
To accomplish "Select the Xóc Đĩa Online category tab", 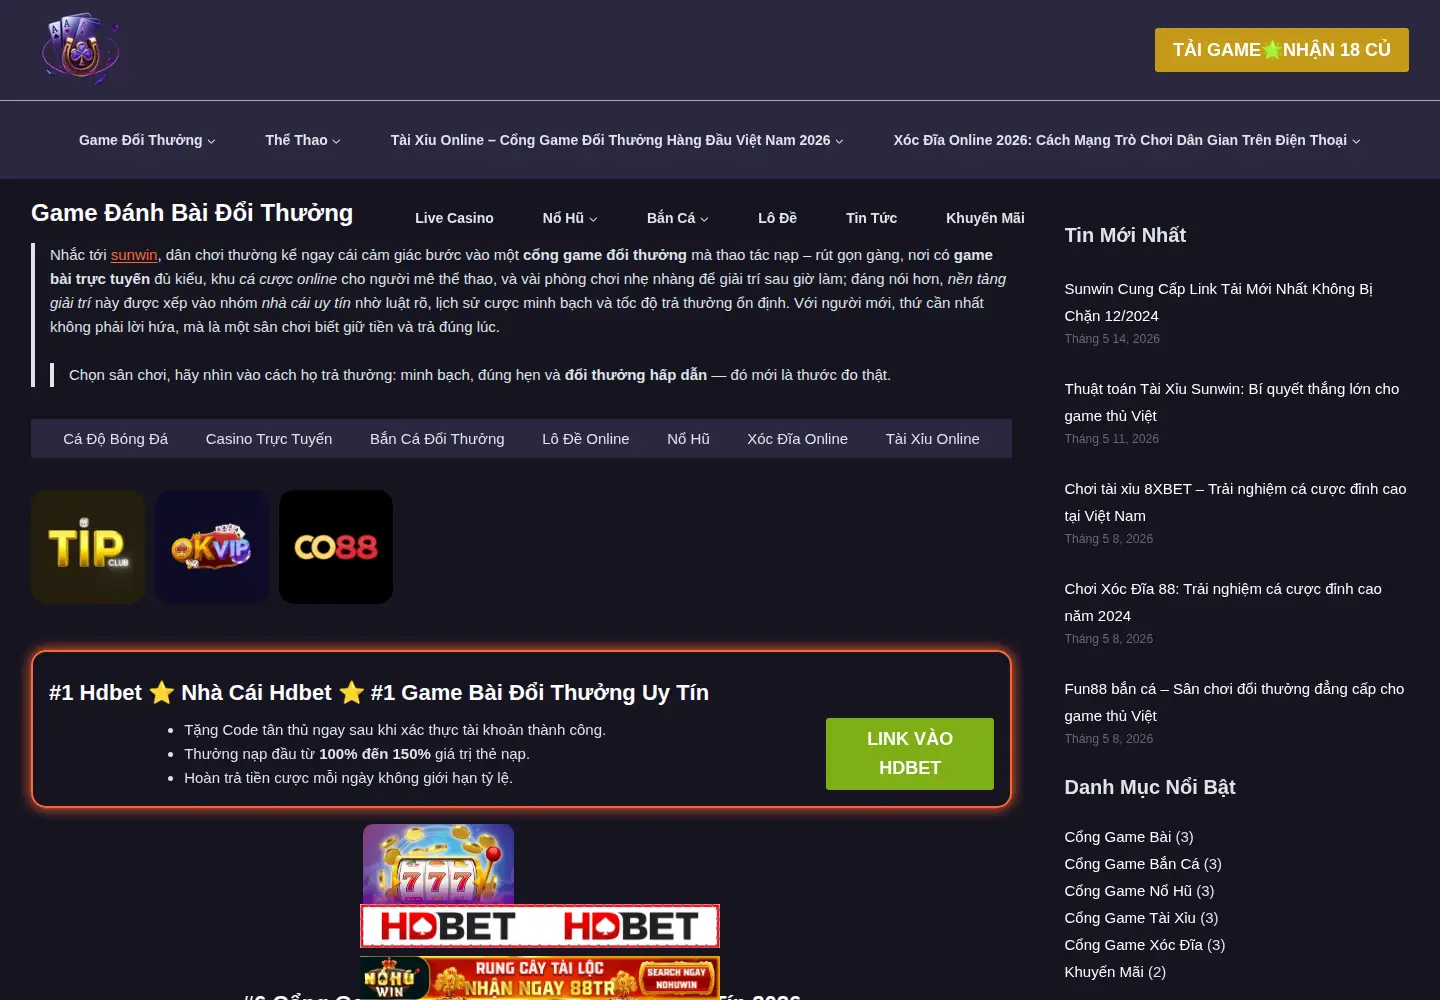I will click(797, 439).
